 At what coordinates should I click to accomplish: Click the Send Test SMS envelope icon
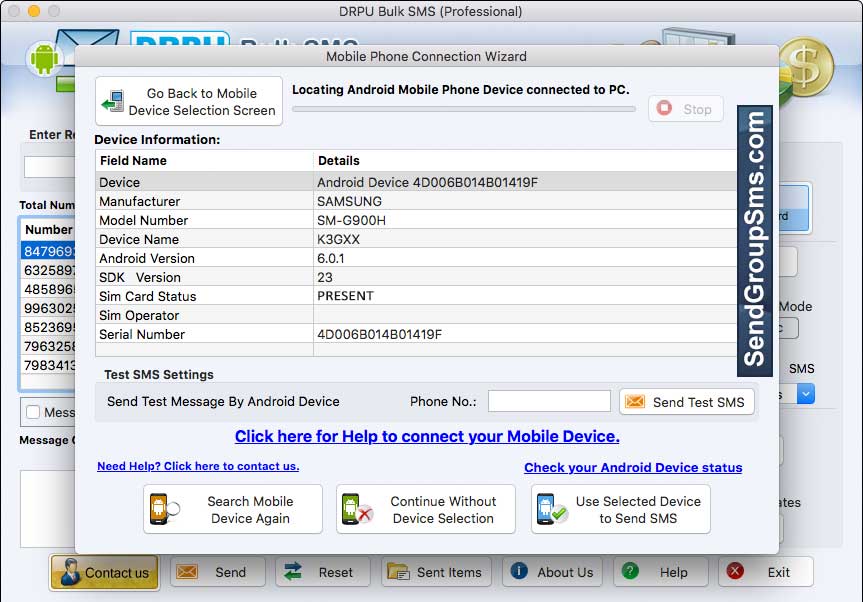pos(637,401)
